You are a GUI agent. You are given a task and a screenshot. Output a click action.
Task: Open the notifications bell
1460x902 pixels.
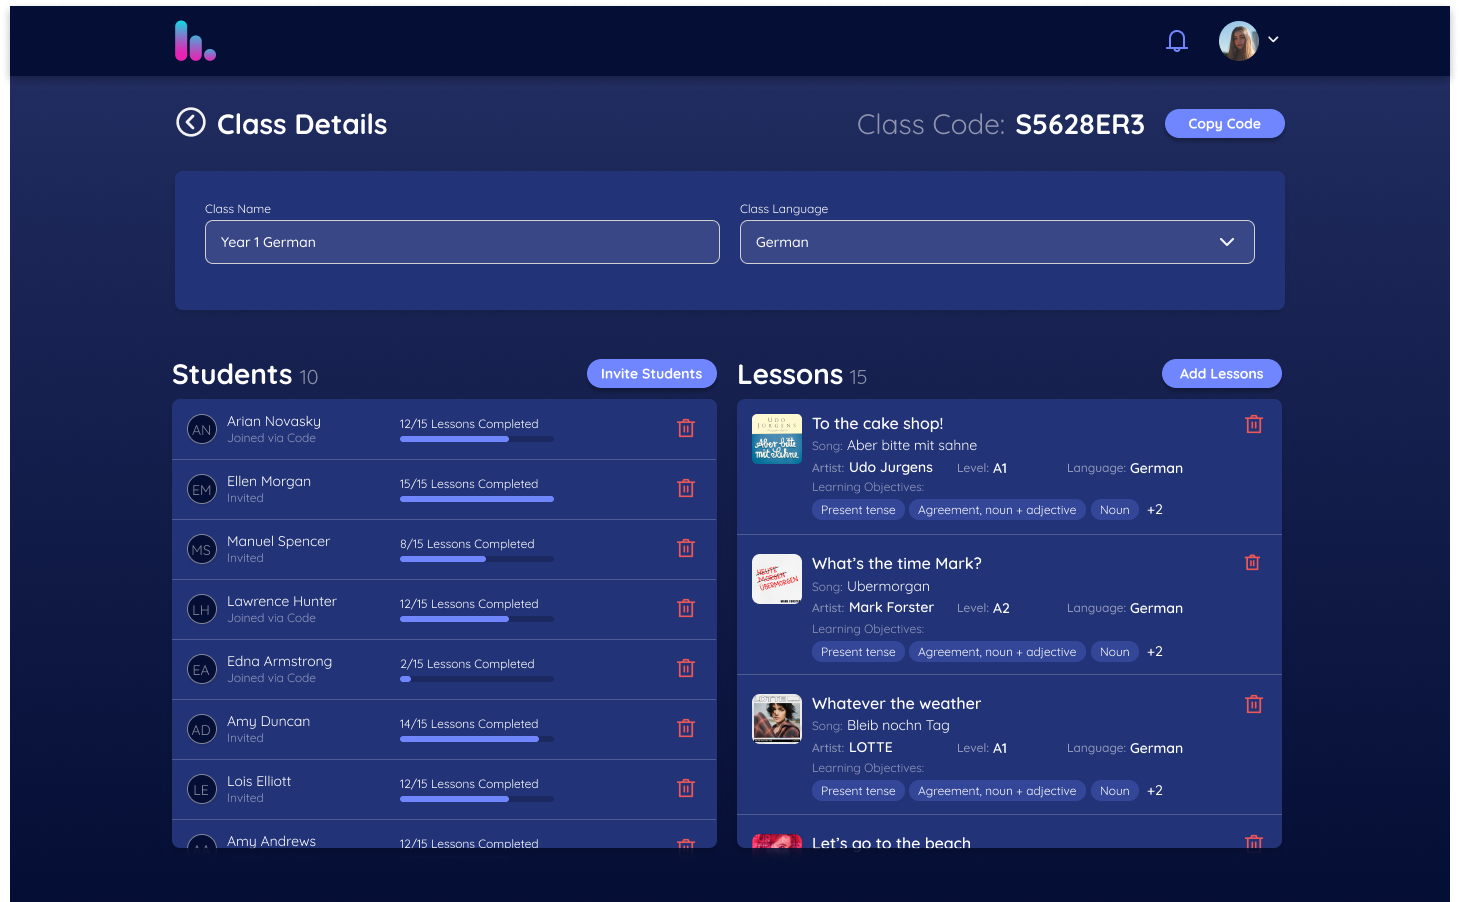[x=1177, y=41]
